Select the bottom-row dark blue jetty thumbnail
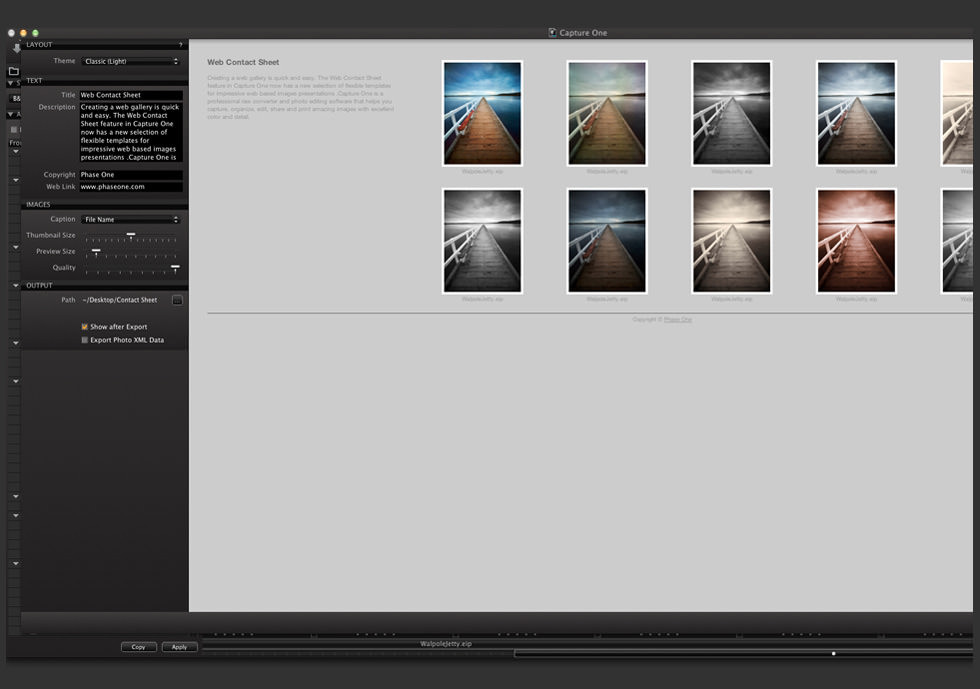Screen dimensions: 980x689 click(x=607, y=241)
